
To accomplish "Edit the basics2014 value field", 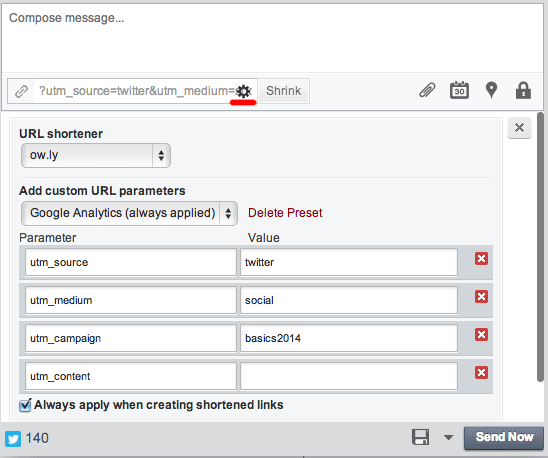I will (349, 338).
